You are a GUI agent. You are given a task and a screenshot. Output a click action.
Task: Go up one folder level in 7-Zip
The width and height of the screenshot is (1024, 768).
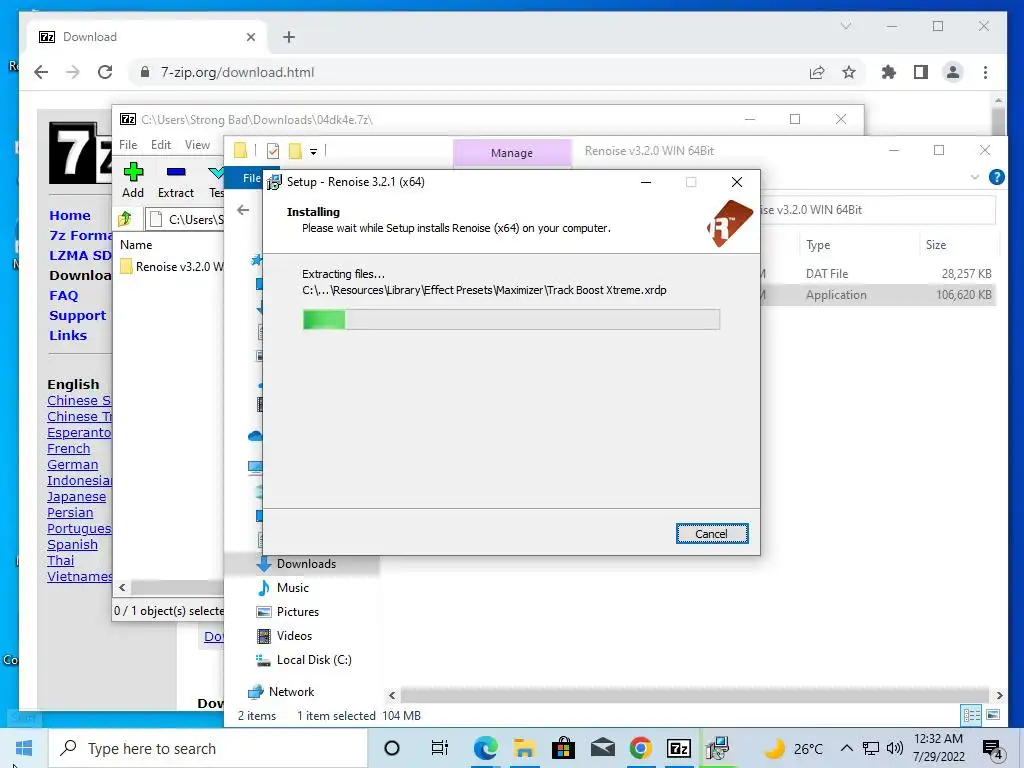[125, 219]
